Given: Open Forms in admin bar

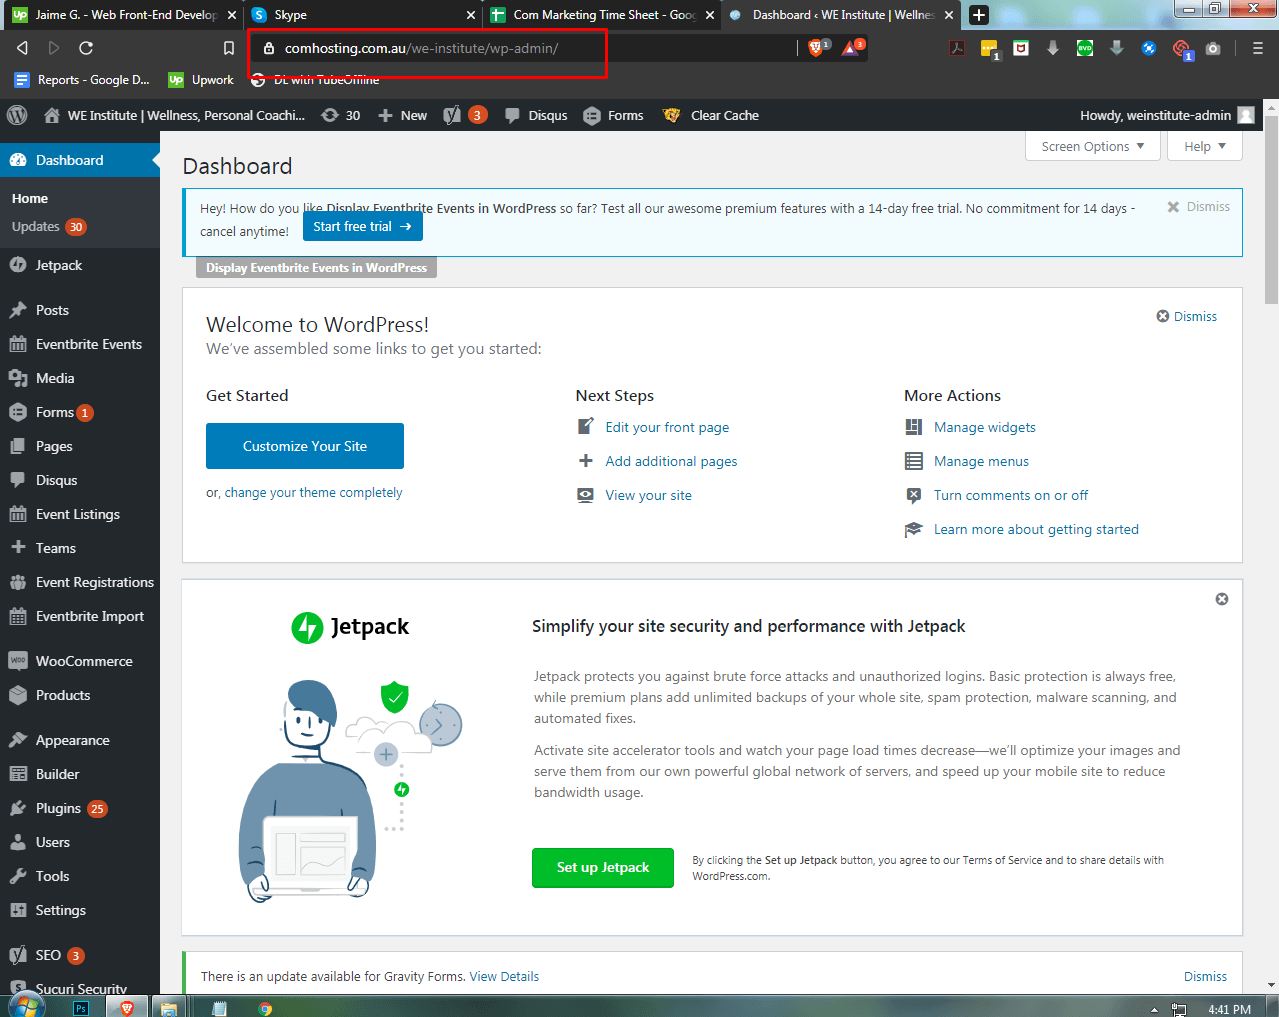Looking at the screenshot, I should (x=613, y=115).
